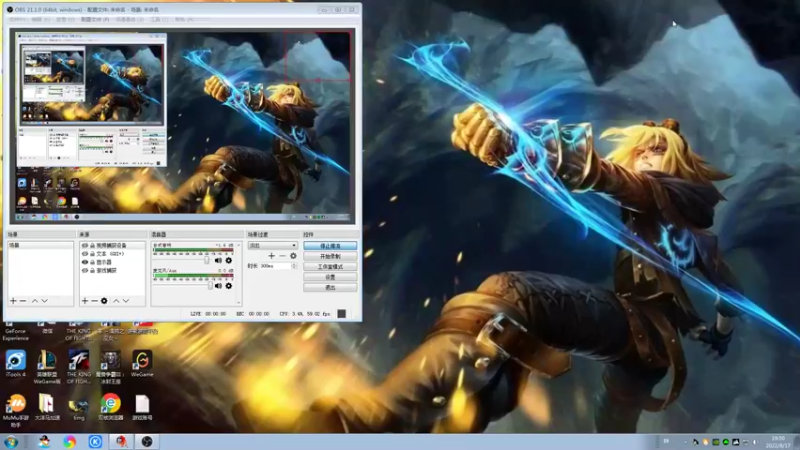
Task: Open the QQ penguin taskbar icon
Action: click(x=44, y=442)
